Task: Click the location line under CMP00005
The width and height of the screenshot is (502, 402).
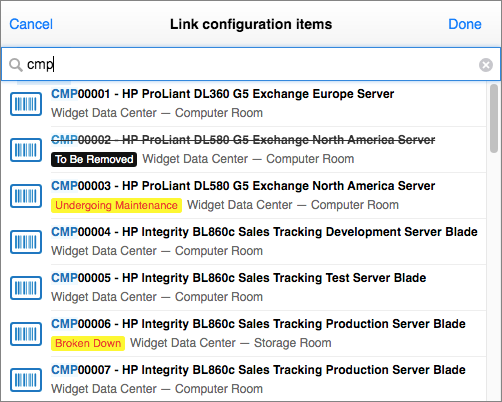Action: (x=157, y=297)
